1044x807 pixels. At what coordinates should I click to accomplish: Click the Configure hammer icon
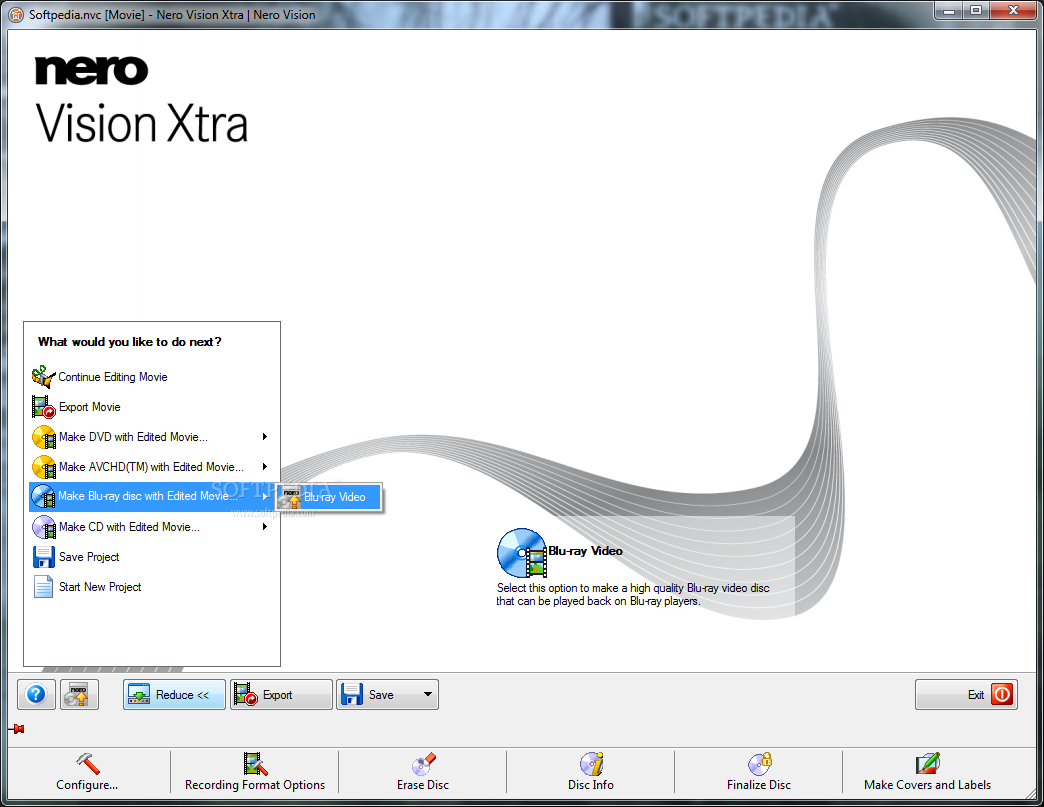(x=88, y=764)
